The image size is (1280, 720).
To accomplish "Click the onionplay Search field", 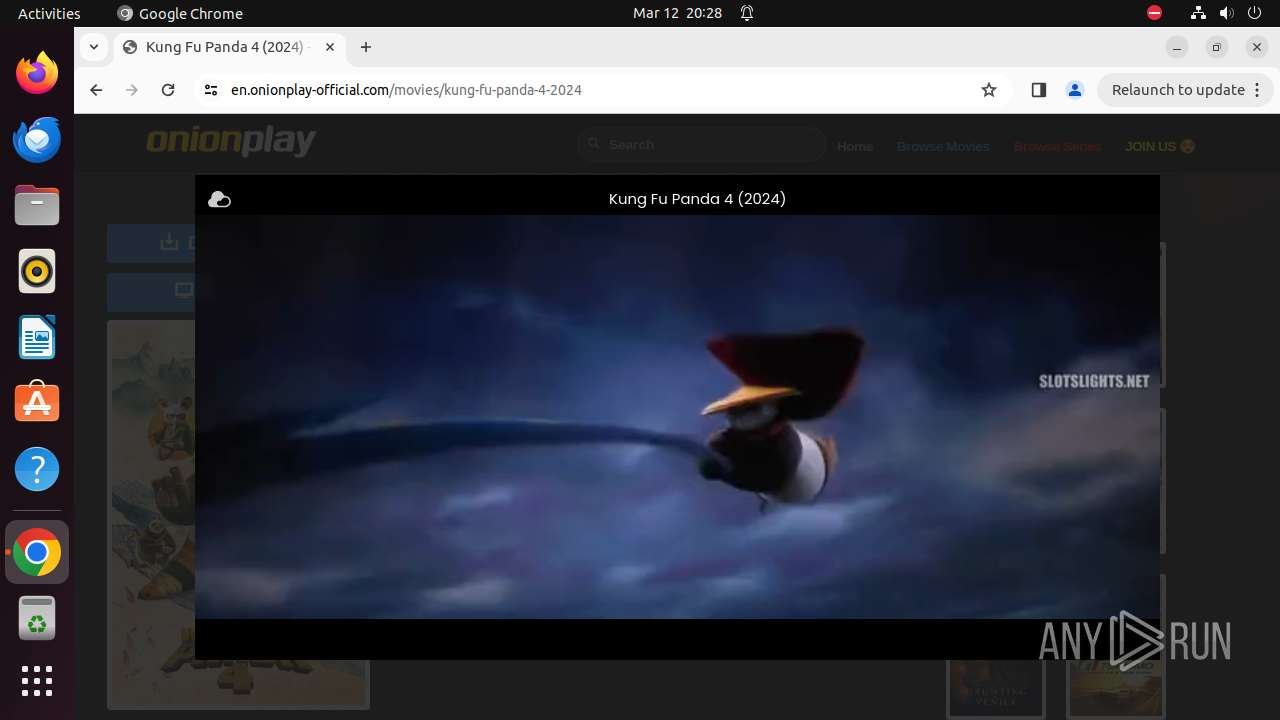I will point(702,145).
